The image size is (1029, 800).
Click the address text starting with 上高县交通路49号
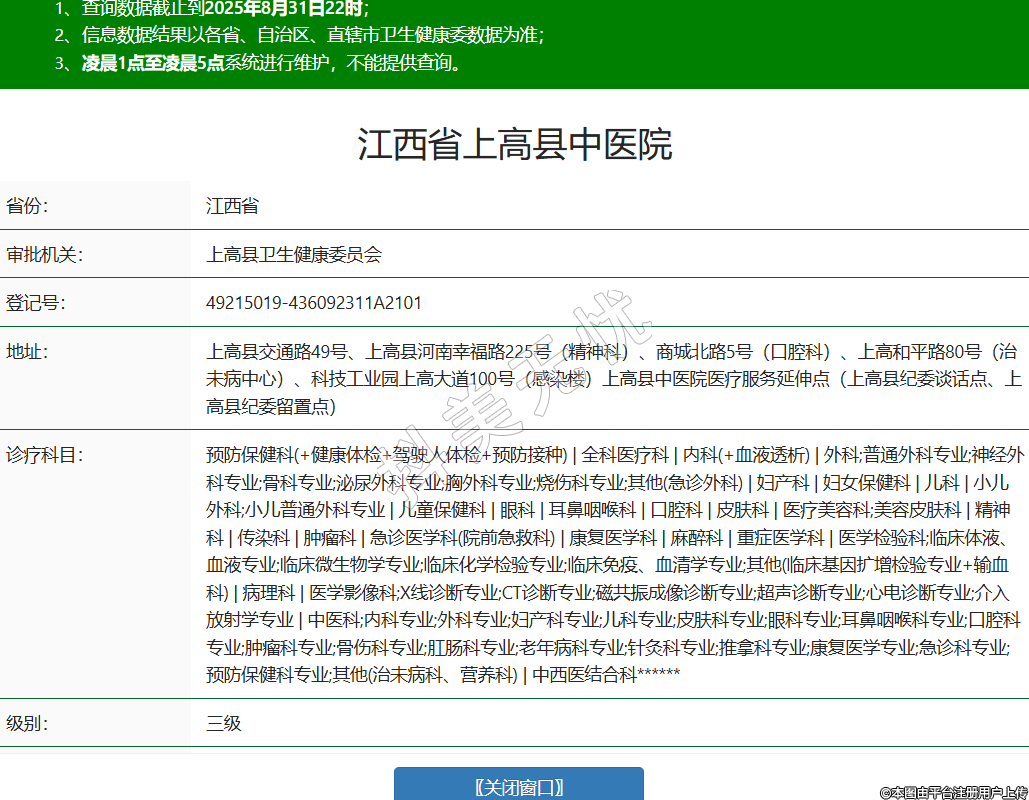[612, 379]
